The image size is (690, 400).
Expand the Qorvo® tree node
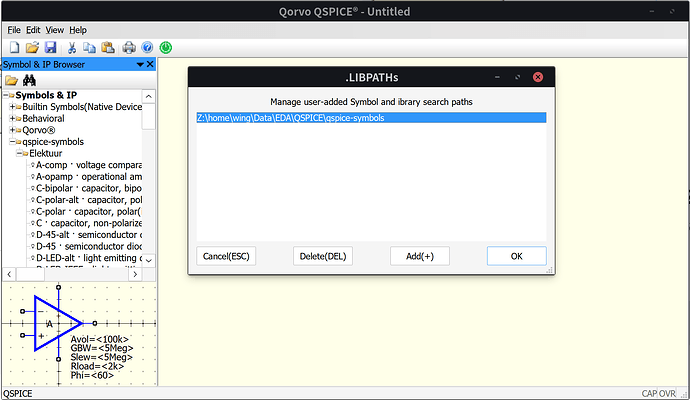12,130
